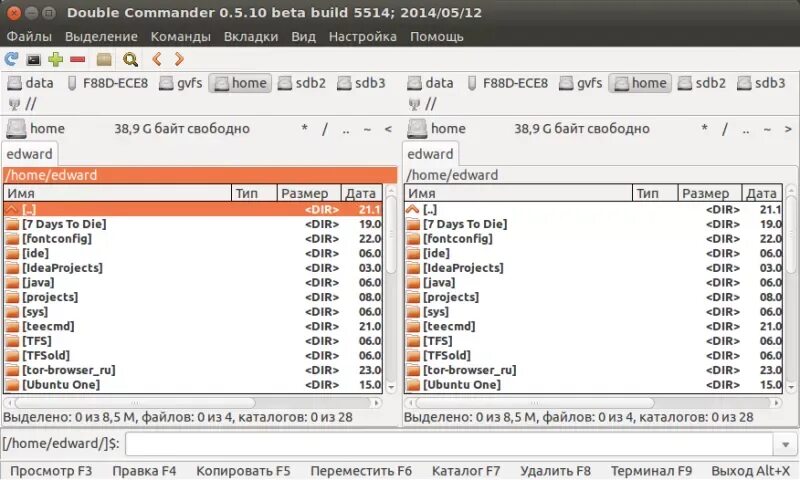This screenshot has width=800, height=480.
Task: Select gvfs drive in left panel
Action: tap(181, 83)
